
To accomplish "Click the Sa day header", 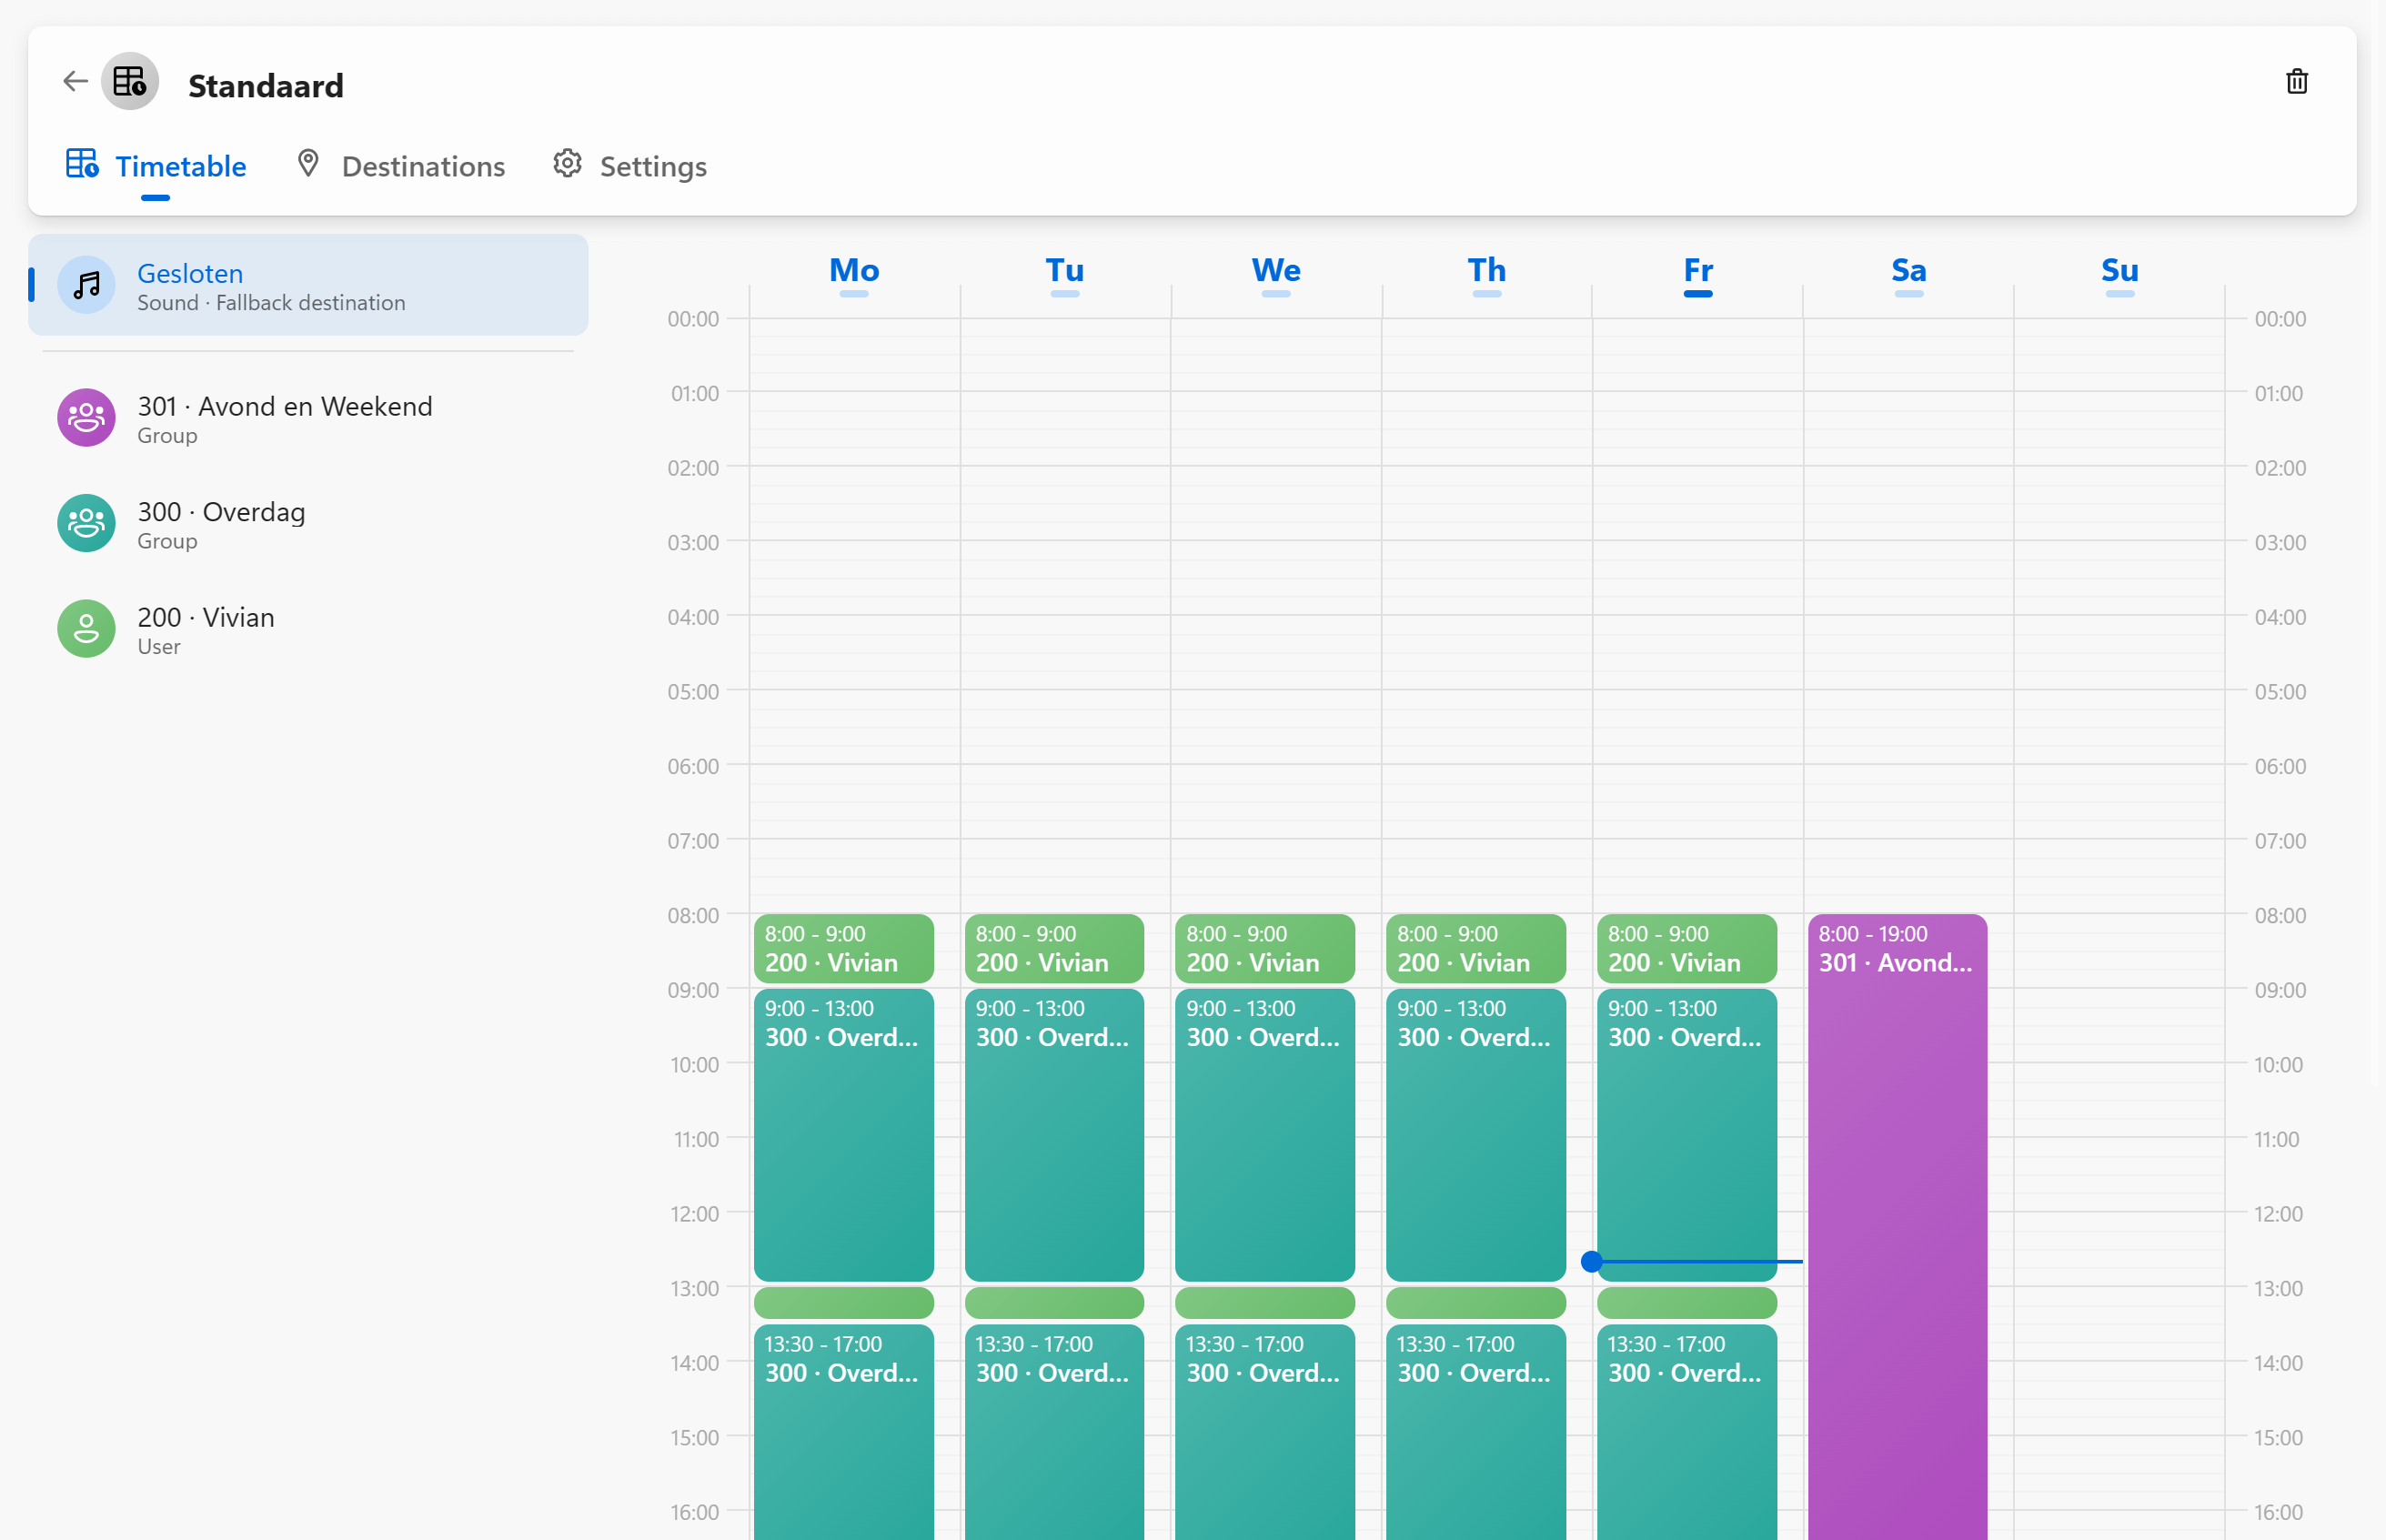I will (1909, 272).
